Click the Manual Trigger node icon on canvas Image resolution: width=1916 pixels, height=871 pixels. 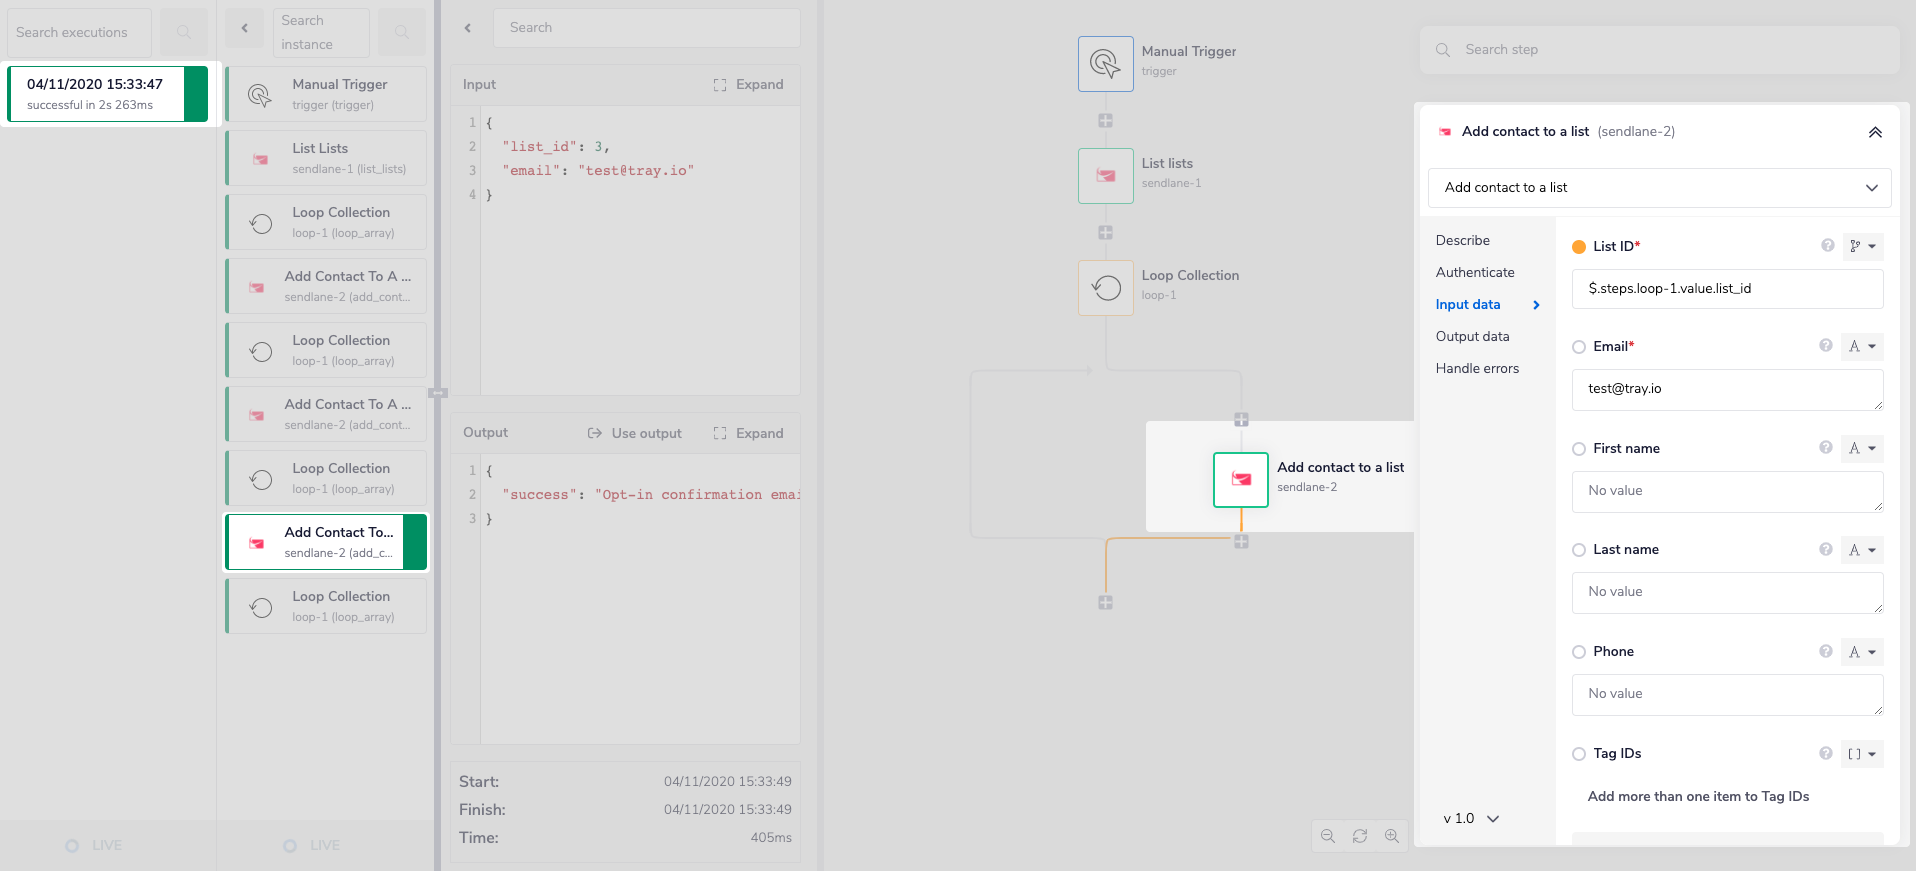click(x=1105, y=64)
